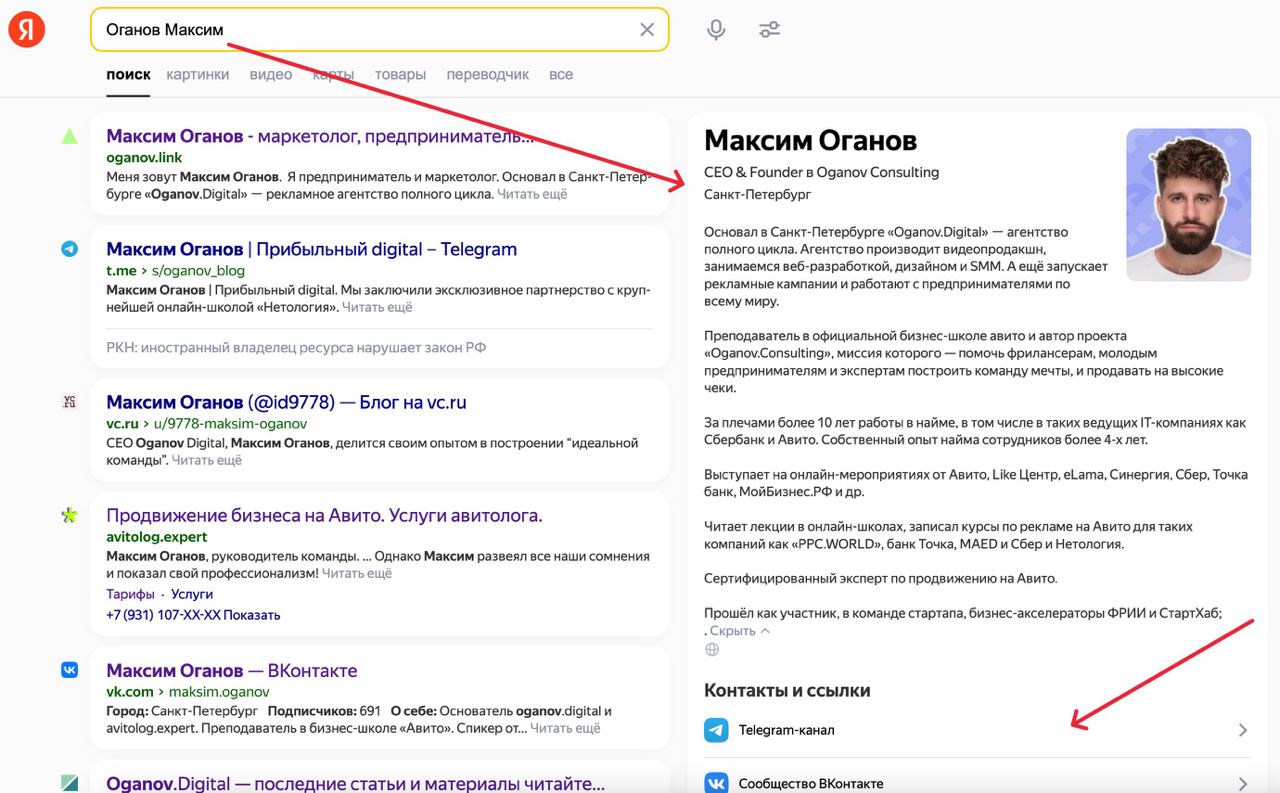The width and height of the screenshot is (1280, 793).
Task: Open result Прибыльный digital – Telegram
Action: [312, 249]
